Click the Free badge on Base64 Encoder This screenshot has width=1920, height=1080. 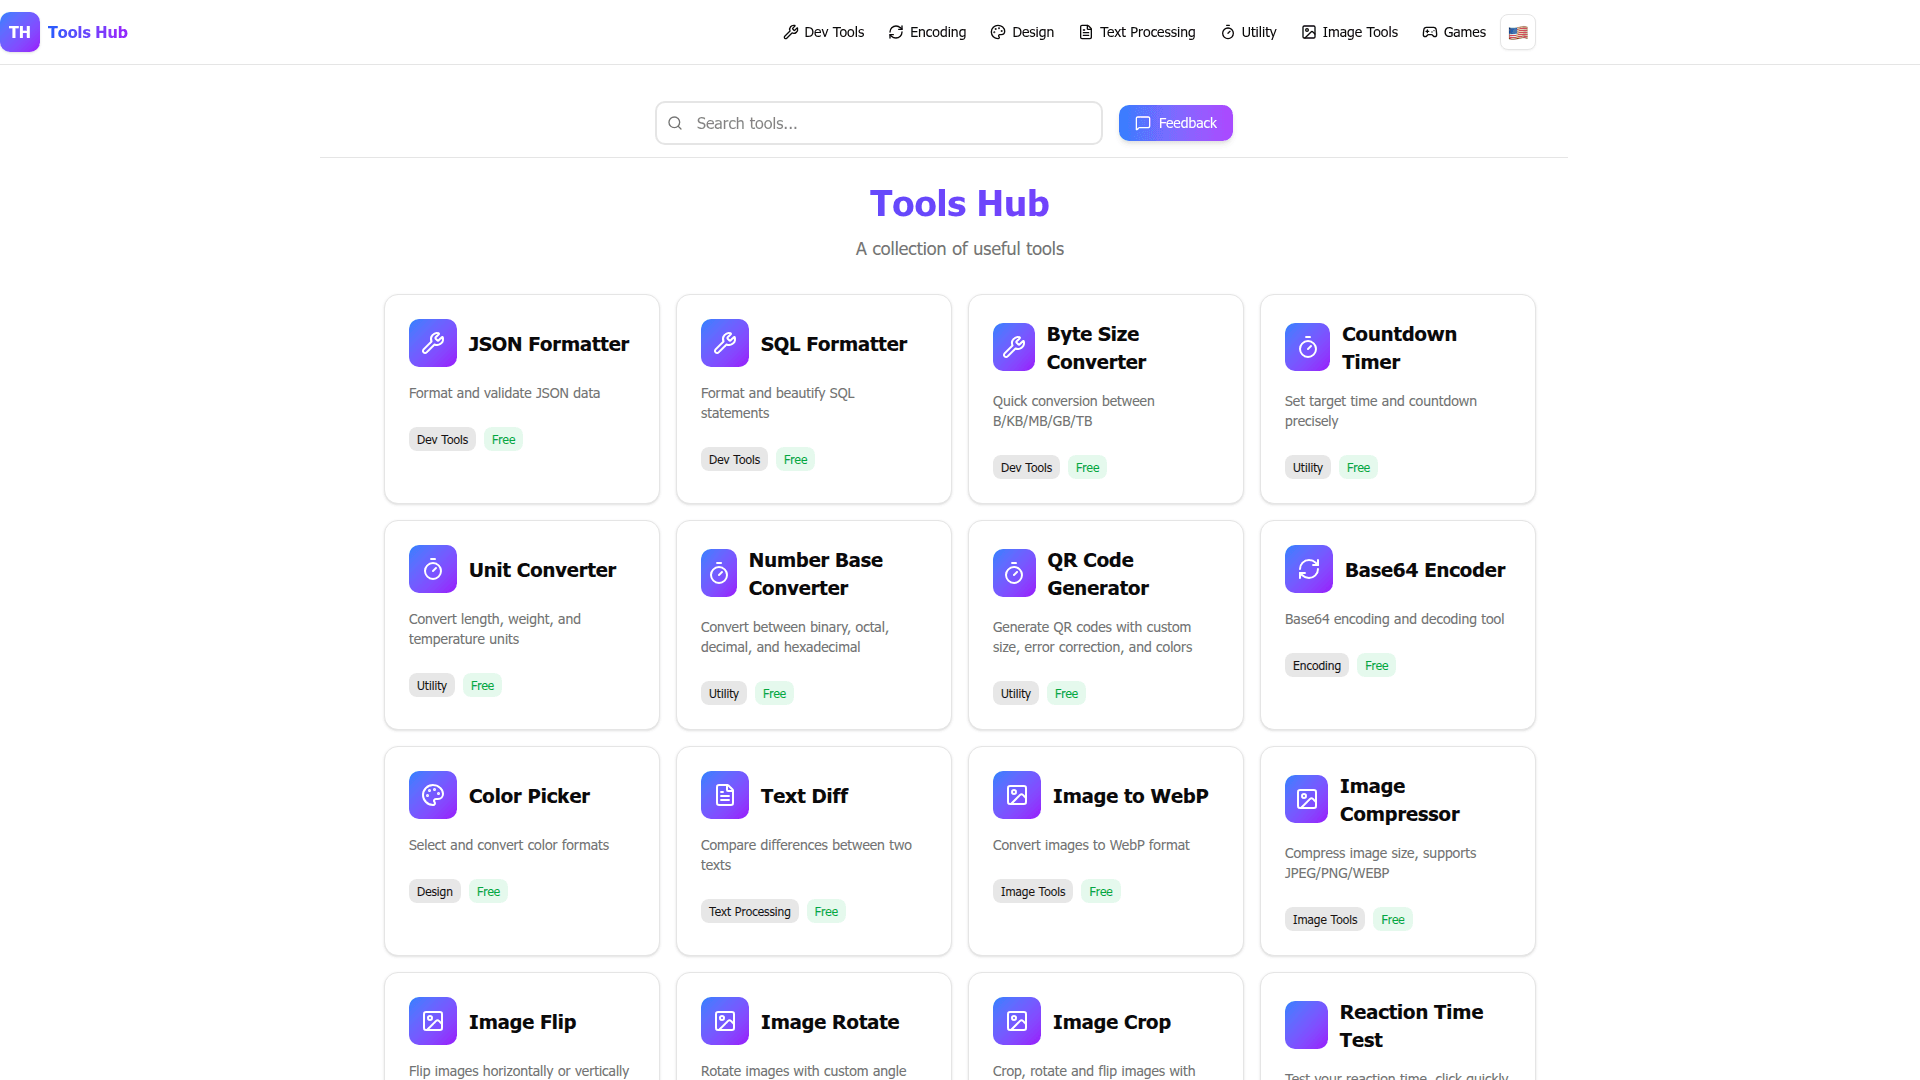(x=1376, y=665)
